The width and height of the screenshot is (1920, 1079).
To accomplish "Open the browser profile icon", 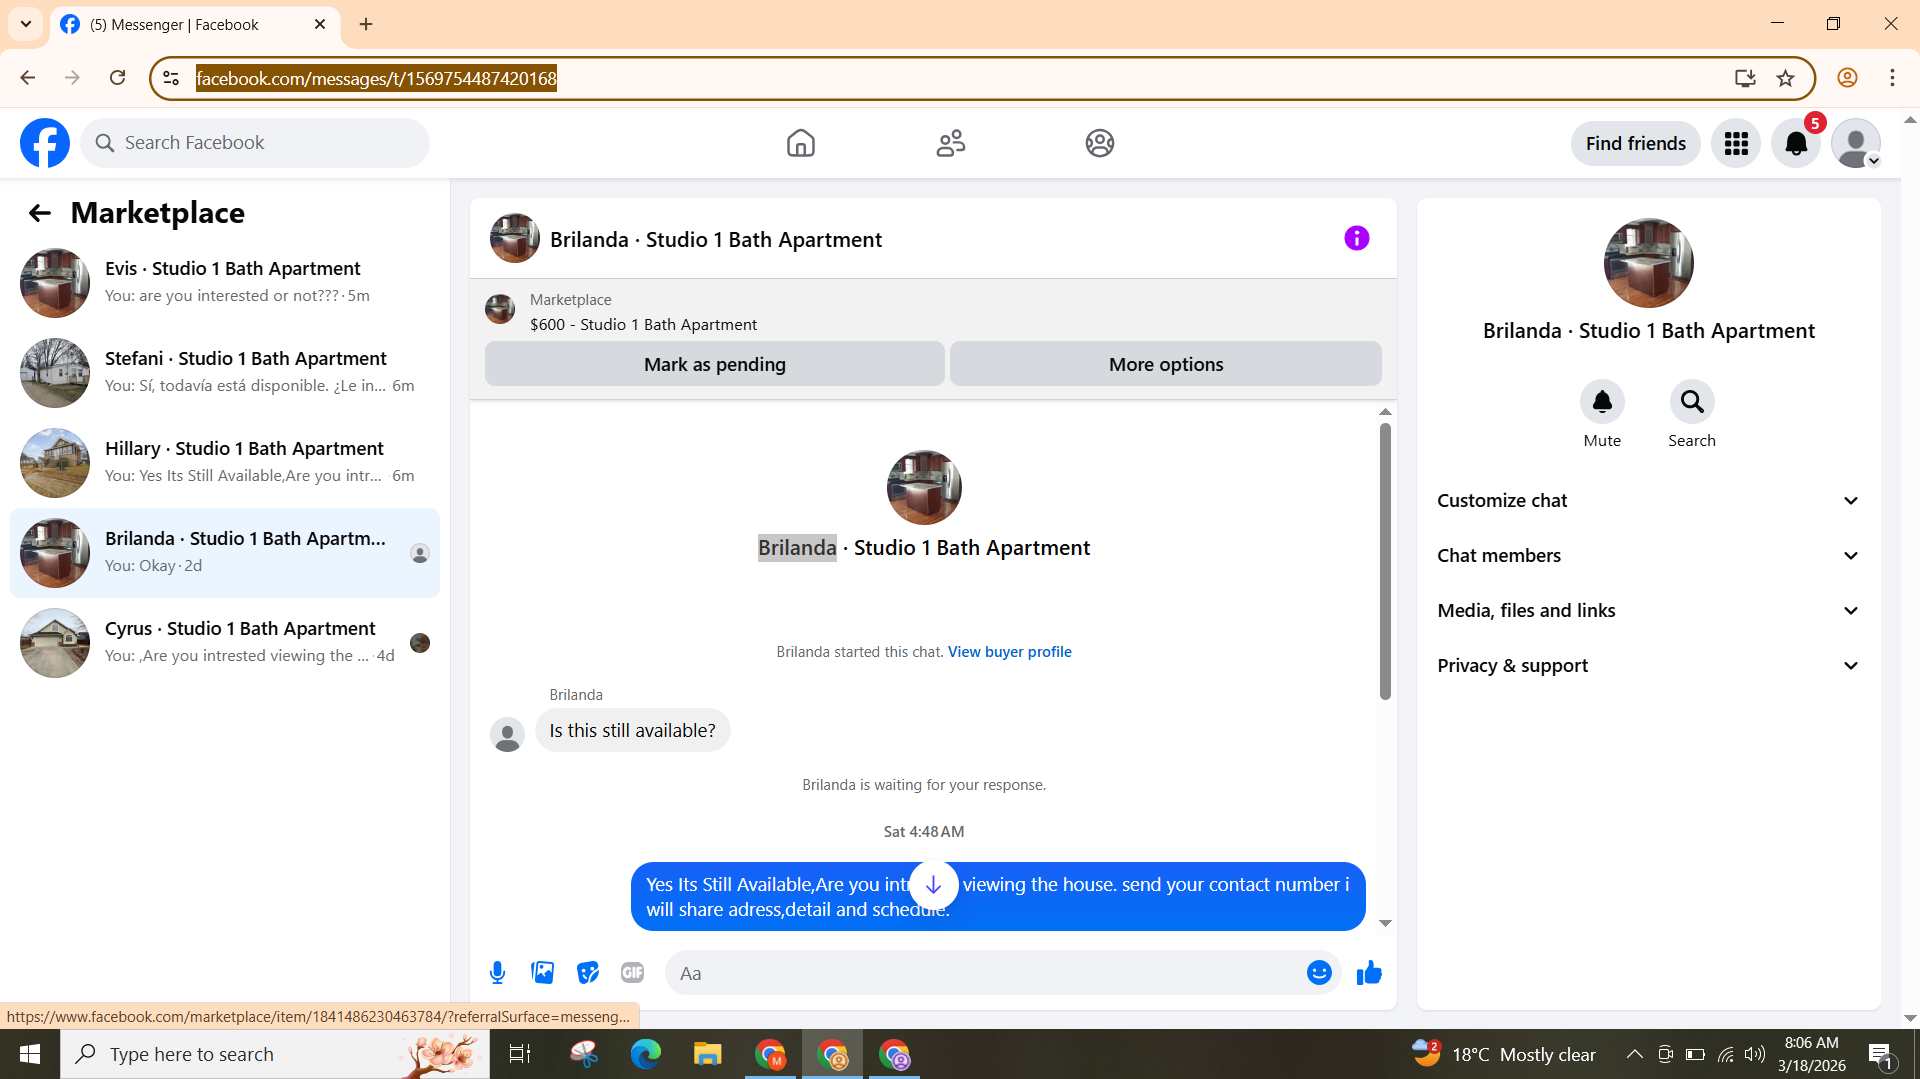I will [1847, 78].
